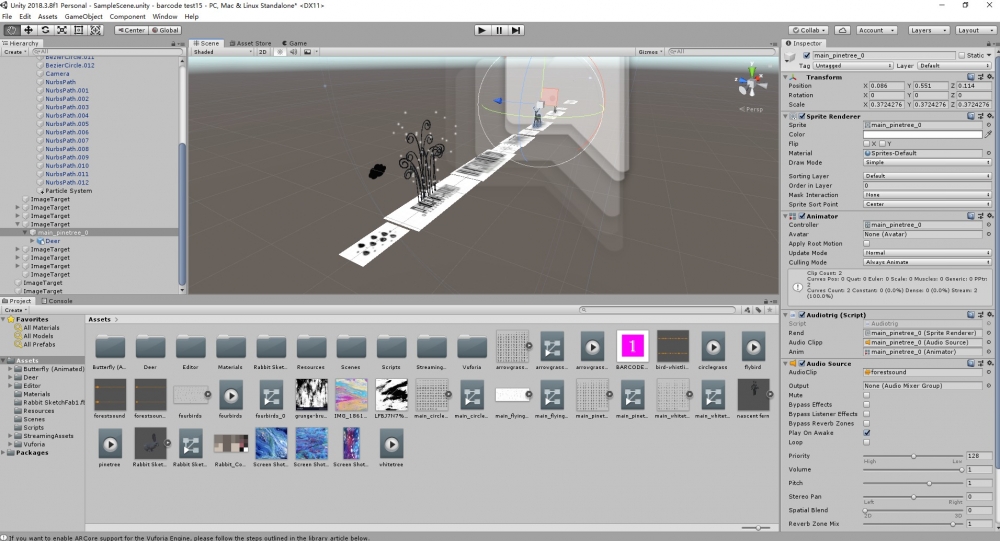Click the Play button
The width and height of the screenshot is (1000, 541).
point(482,30)
